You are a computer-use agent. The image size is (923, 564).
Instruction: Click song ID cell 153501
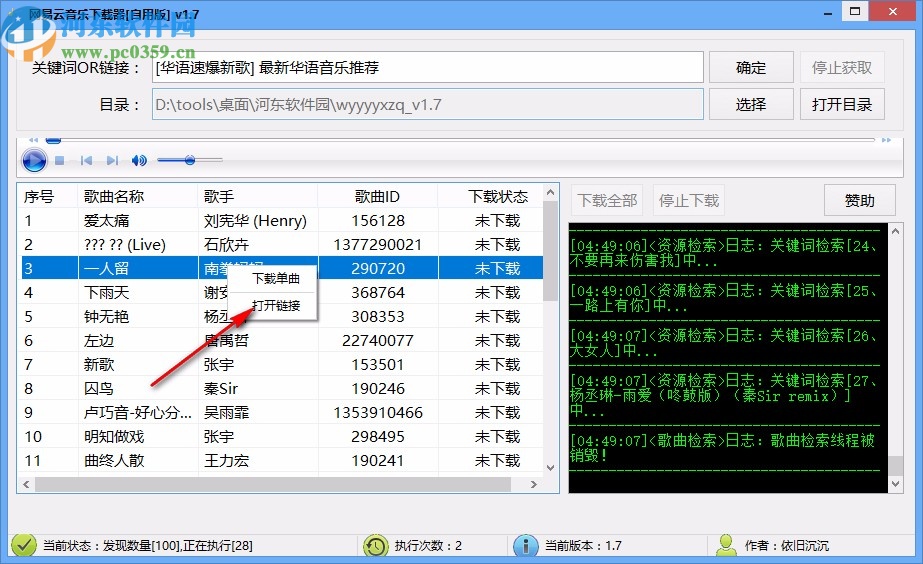[x=378, y=364]
